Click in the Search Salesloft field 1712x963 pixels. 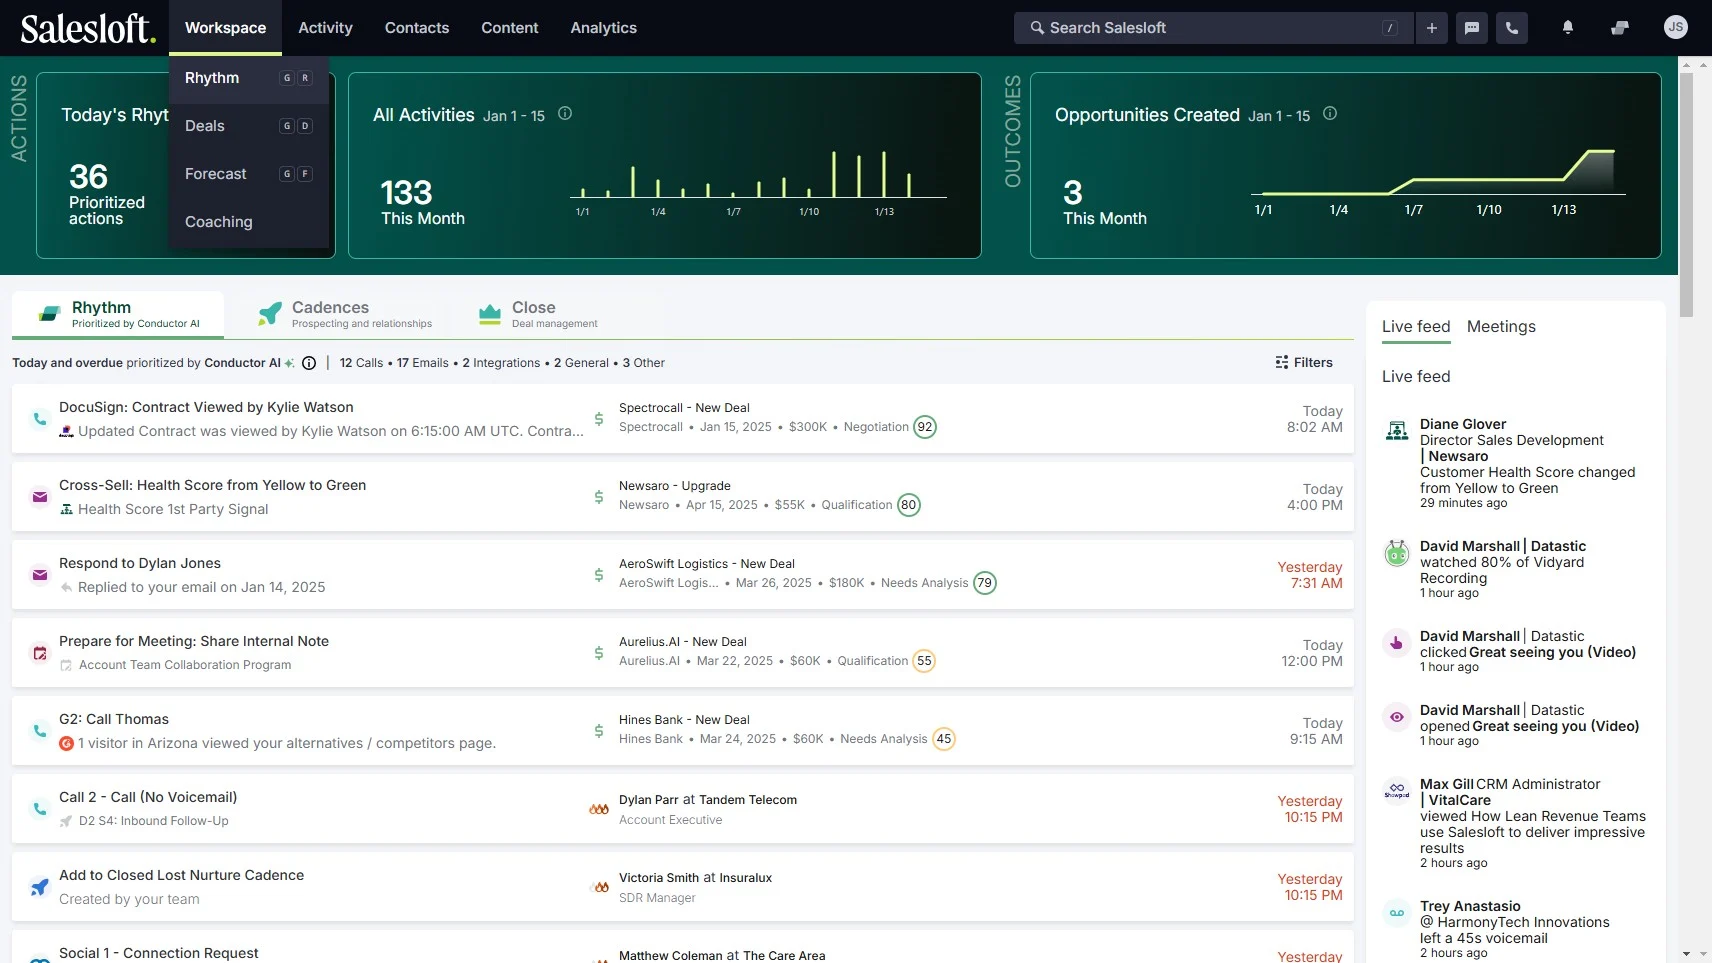pos(1213,28)
